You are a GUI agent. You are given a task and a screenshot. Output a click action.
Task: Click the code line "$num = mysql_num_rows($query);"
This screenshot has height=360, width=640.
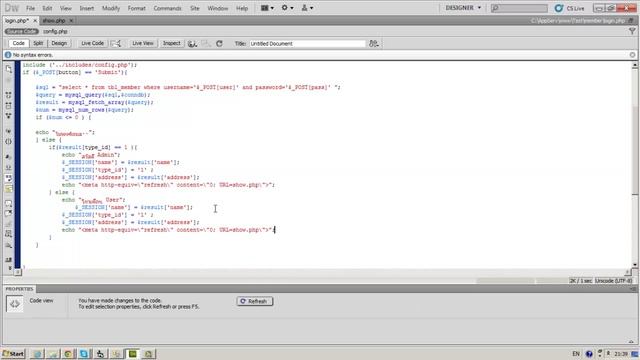[84, 110]
